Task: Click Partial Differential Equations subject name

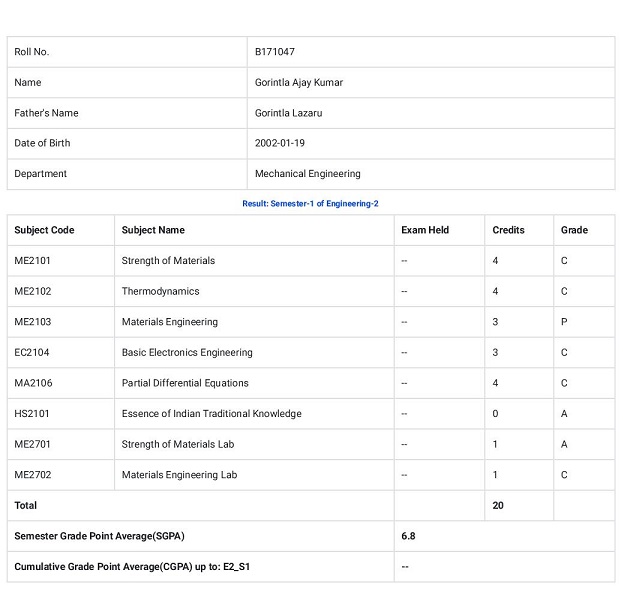Action: pos(185,383)
